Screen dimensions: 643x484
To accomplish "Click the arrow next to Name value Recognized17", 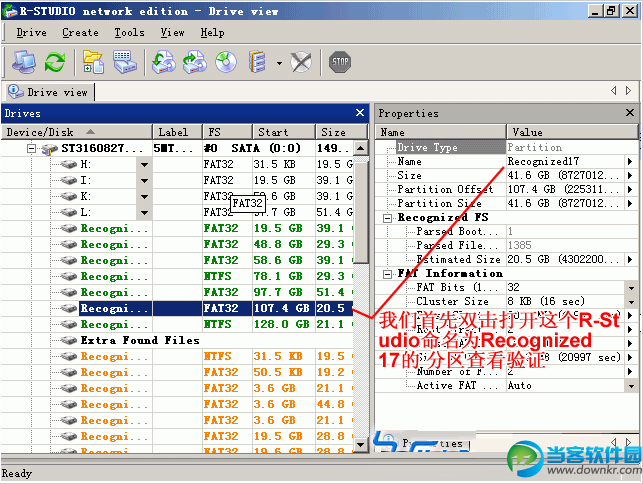I will click(x=630, y=162).
